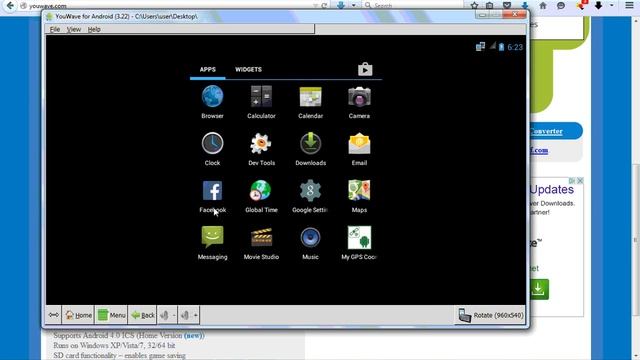This screenshot has width=640, height=360.
Task: Open the (new) link on webpage
Action: pos(194,336)
